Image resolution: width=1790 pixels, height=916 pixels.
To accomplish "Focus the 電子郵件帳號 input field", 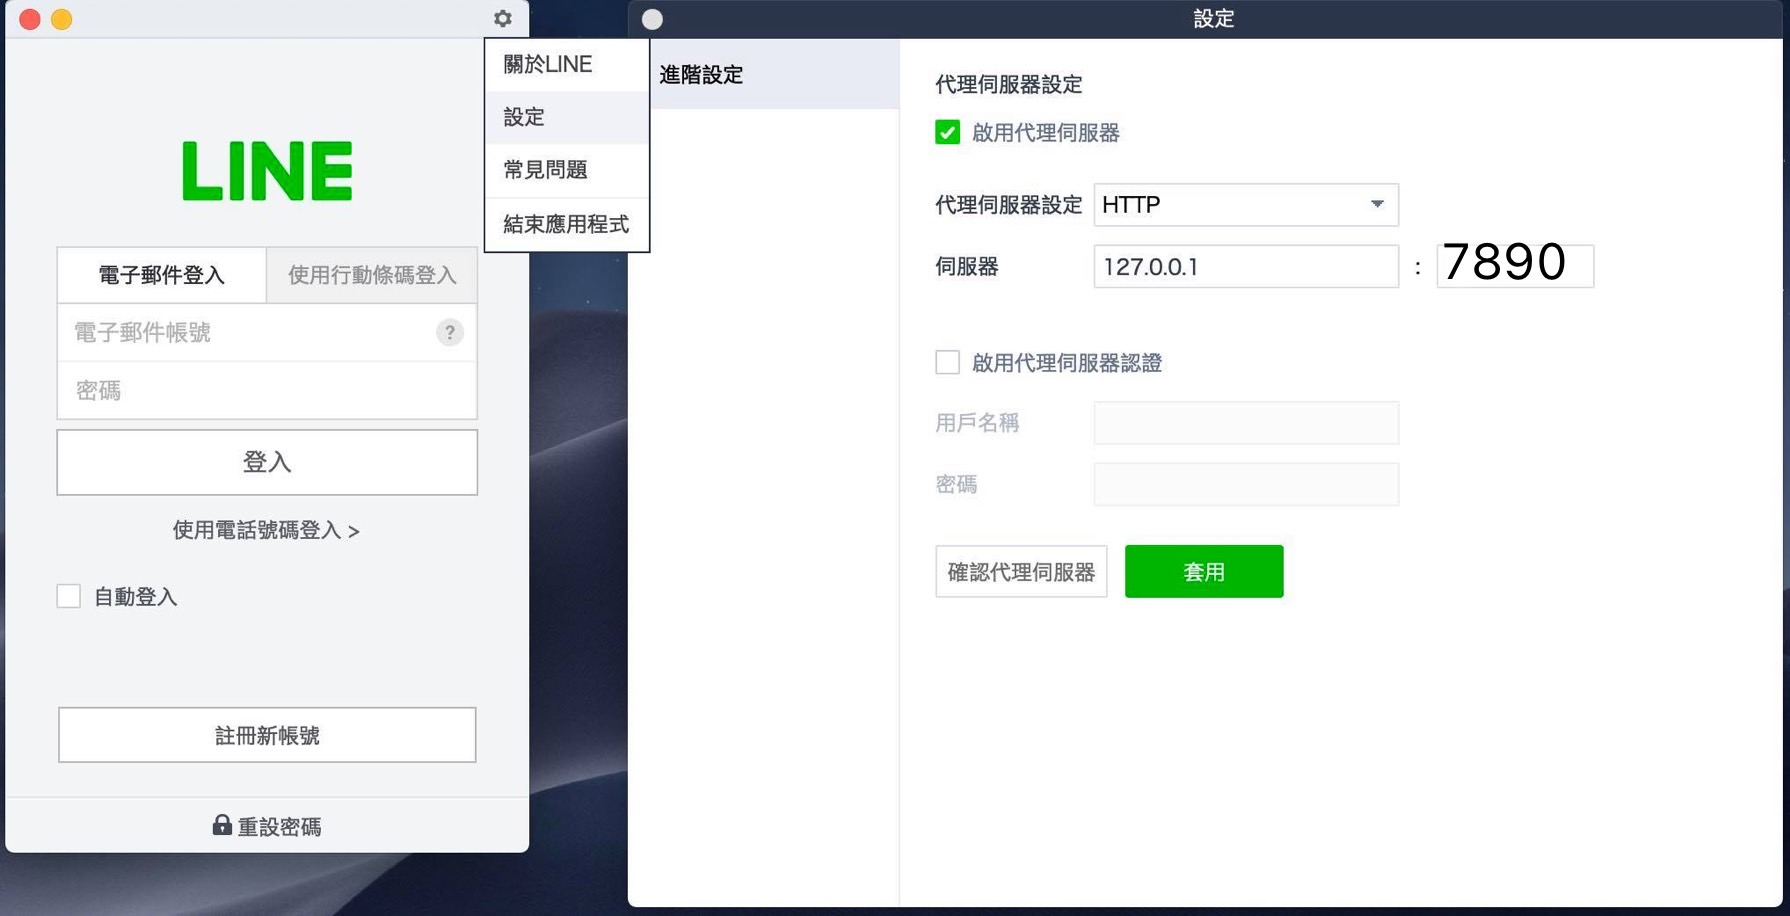I will click(x=267, y=332).
